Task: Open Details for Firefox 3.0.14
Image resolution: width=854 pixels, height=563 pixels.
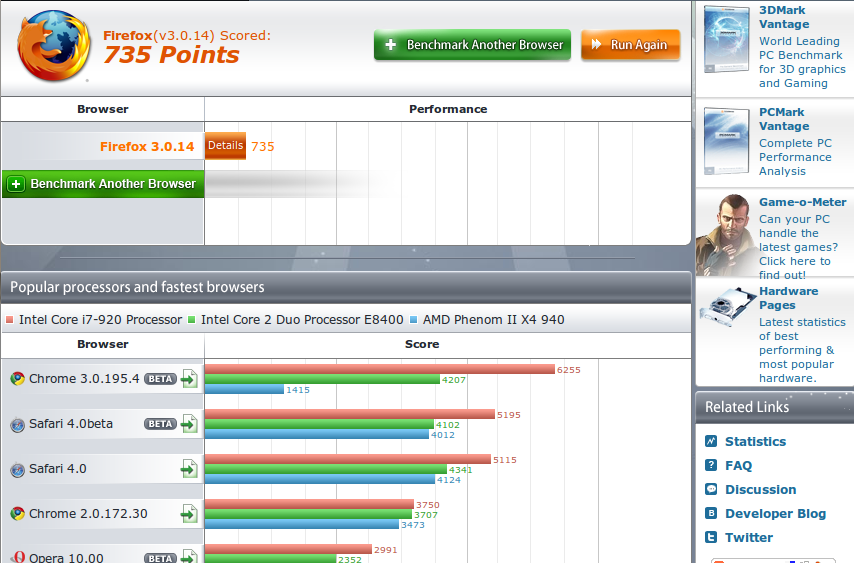Action: pos(225,146)
